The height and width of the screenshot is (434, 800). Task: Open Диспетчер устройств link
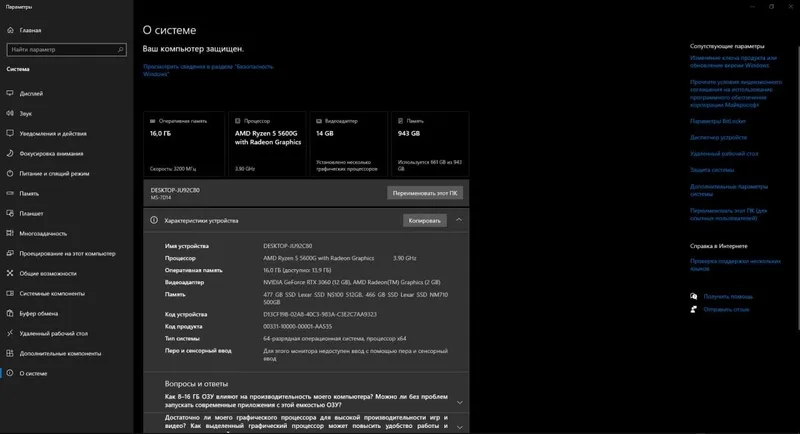[718, 137]
